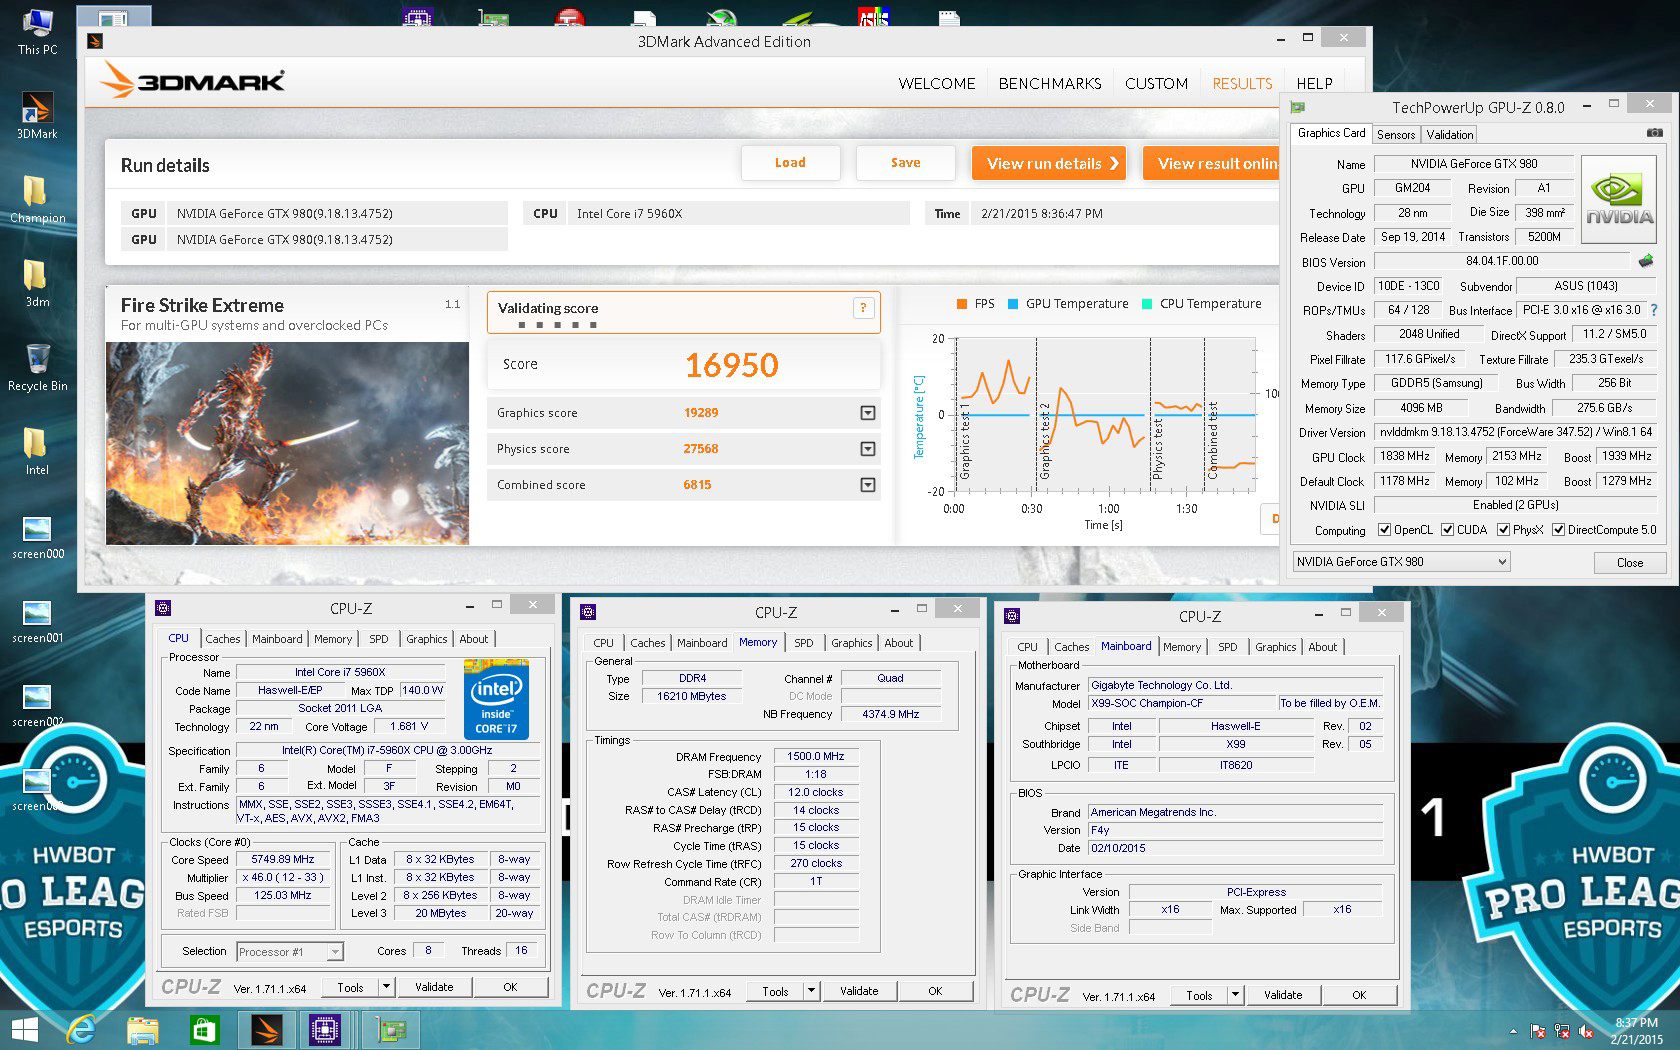Click the FPS orange legend swatch
Screen dimensions: 1680x1050
962,304
